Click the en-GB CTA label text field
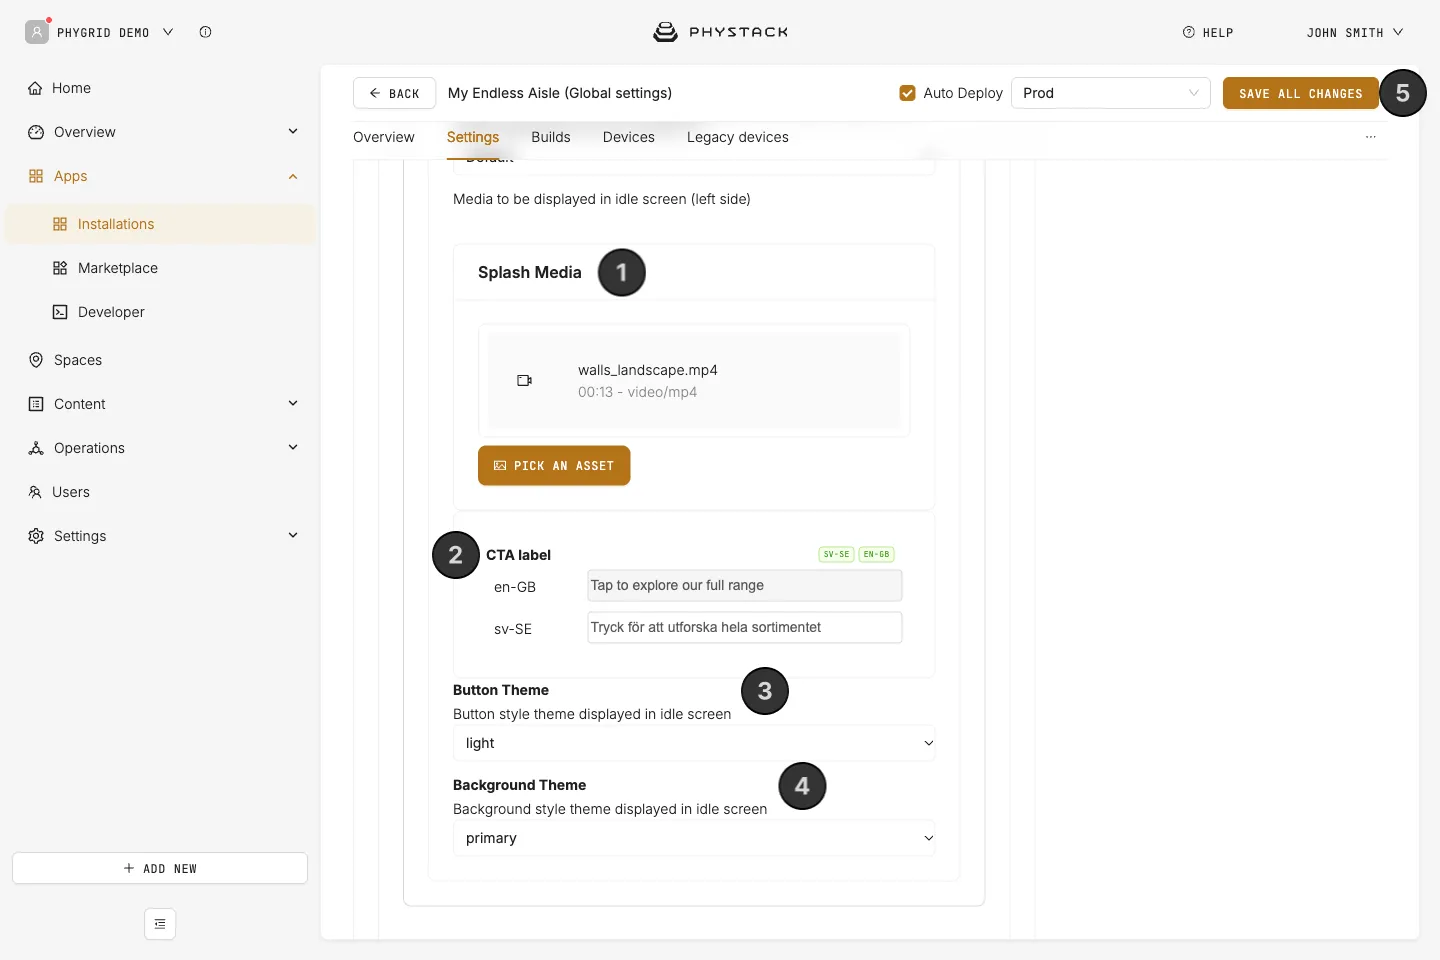 [745, 586]
